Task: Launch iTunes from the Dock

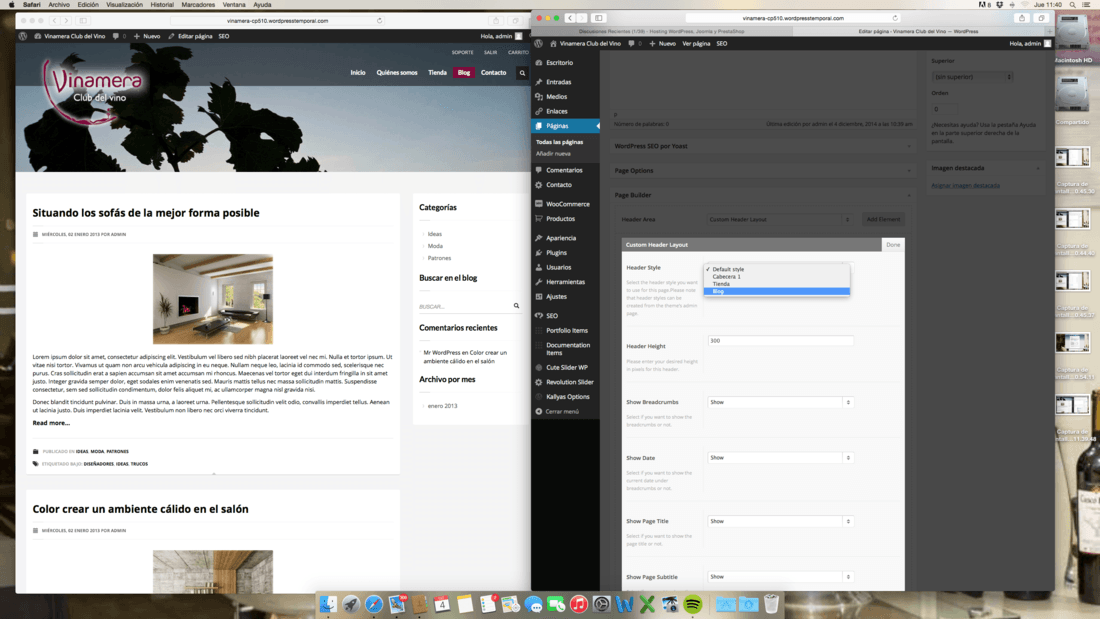Action: 579,604
